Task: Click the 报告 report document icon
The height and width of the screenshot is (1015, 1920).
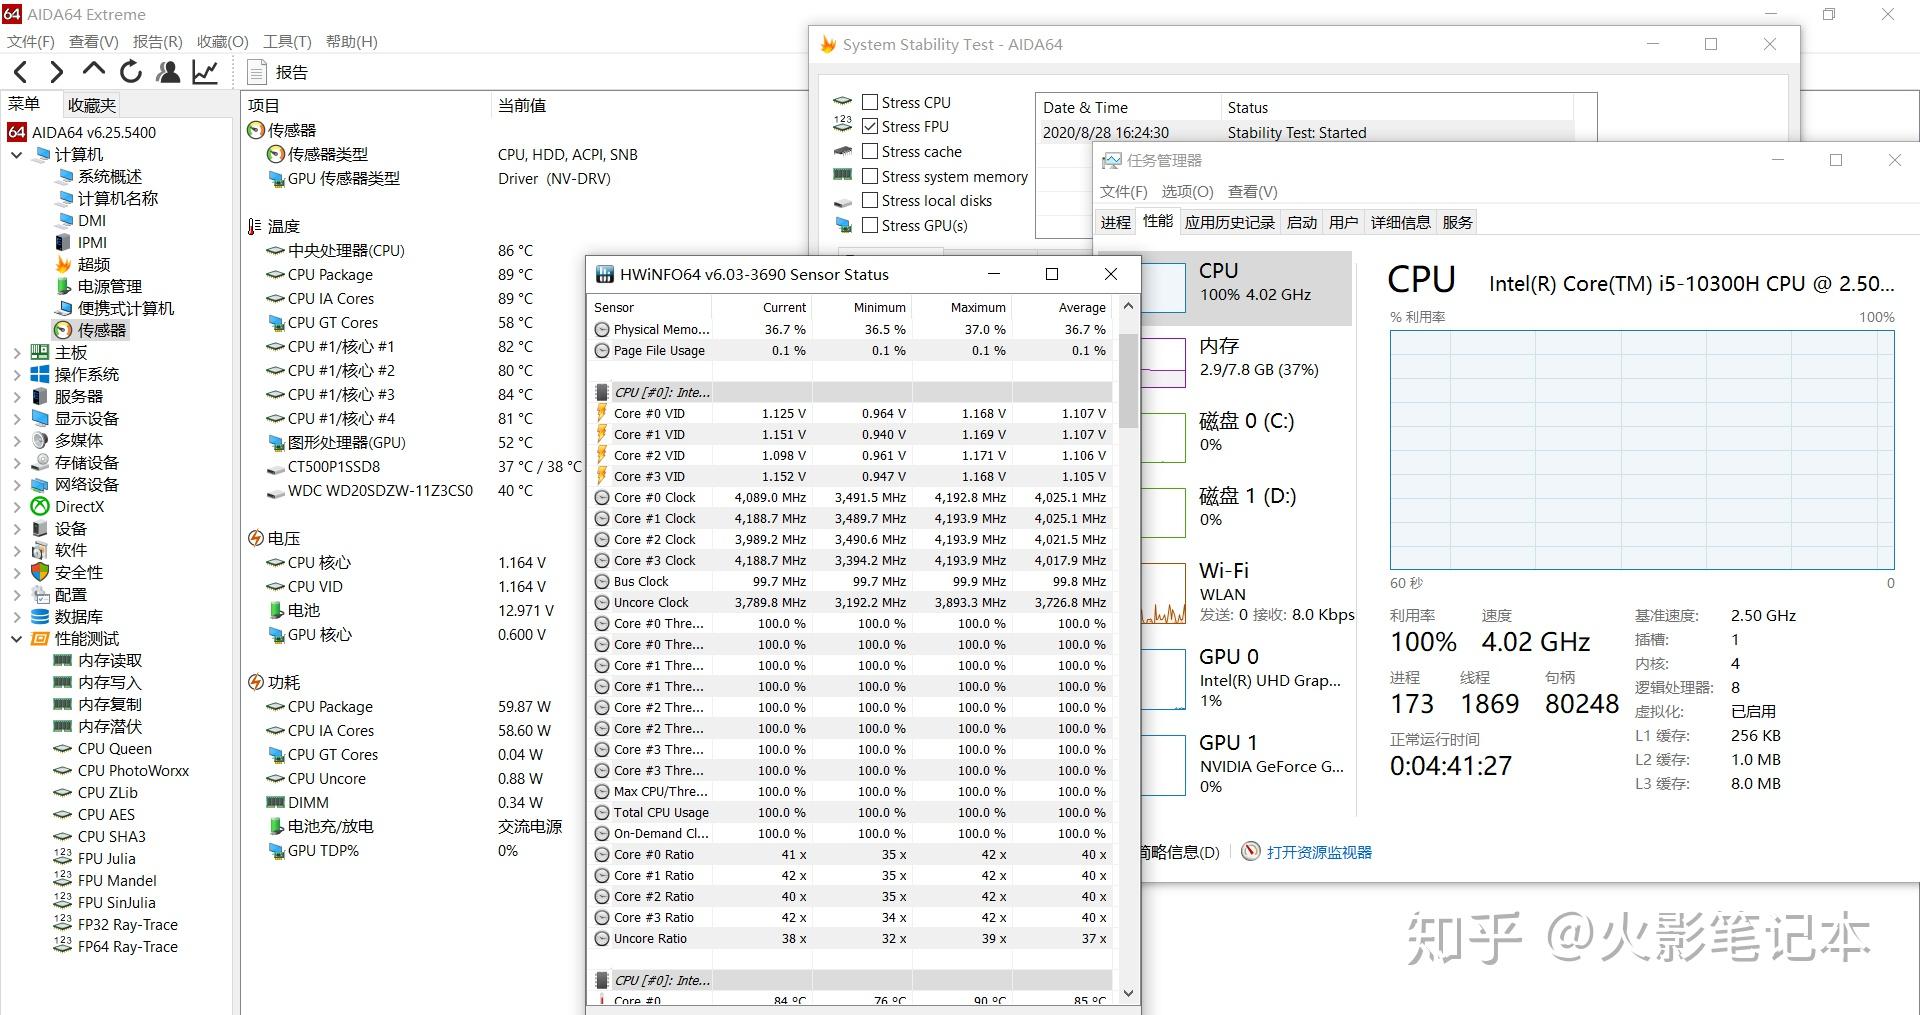Action: pyautogui.click(x=257, y=72)
